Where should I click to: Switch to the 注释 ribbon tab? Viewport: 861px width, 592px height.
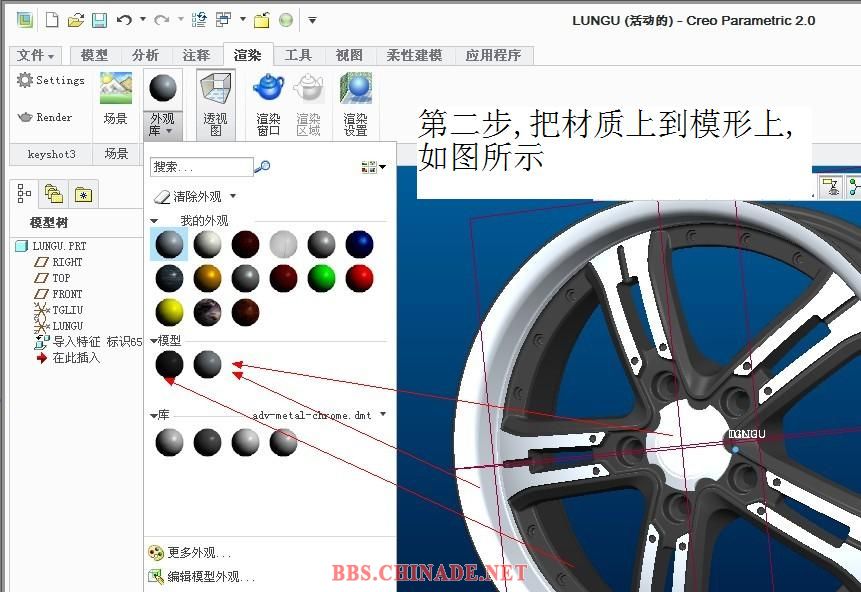196,55
